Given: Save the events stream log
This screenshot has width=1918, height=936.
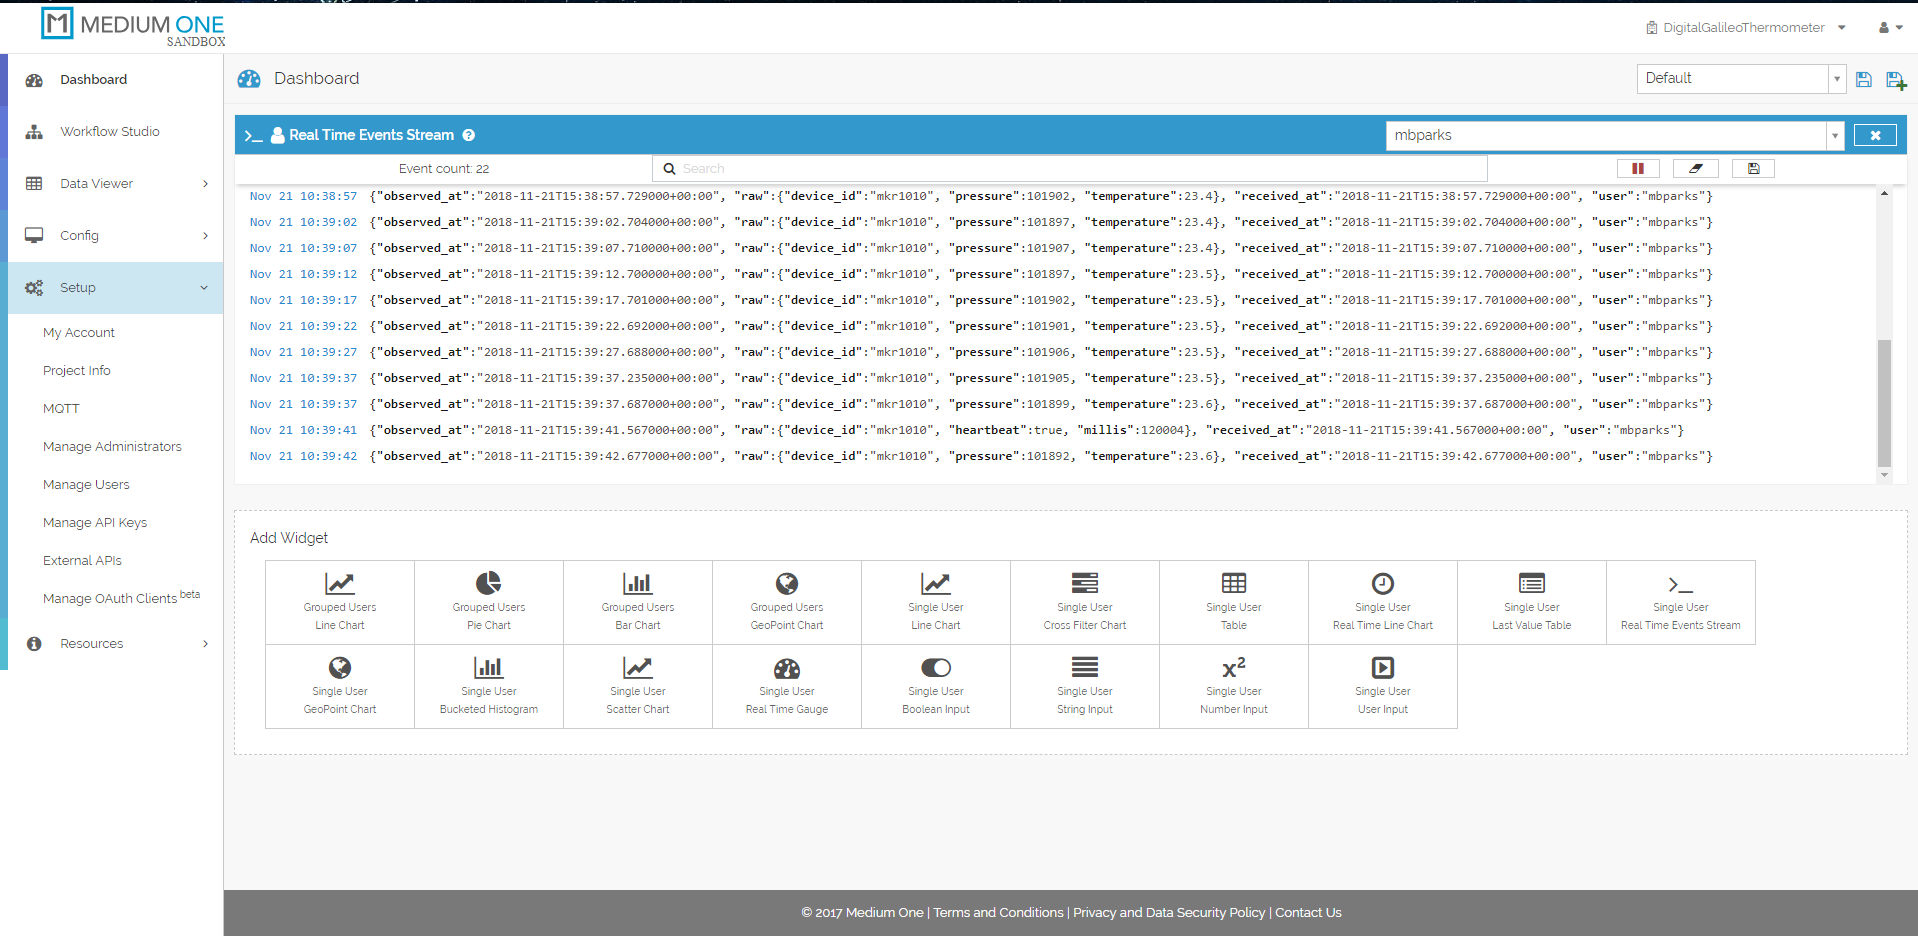Looking at the screenshot, I should pyautogui.click(x=1753, y=169).
